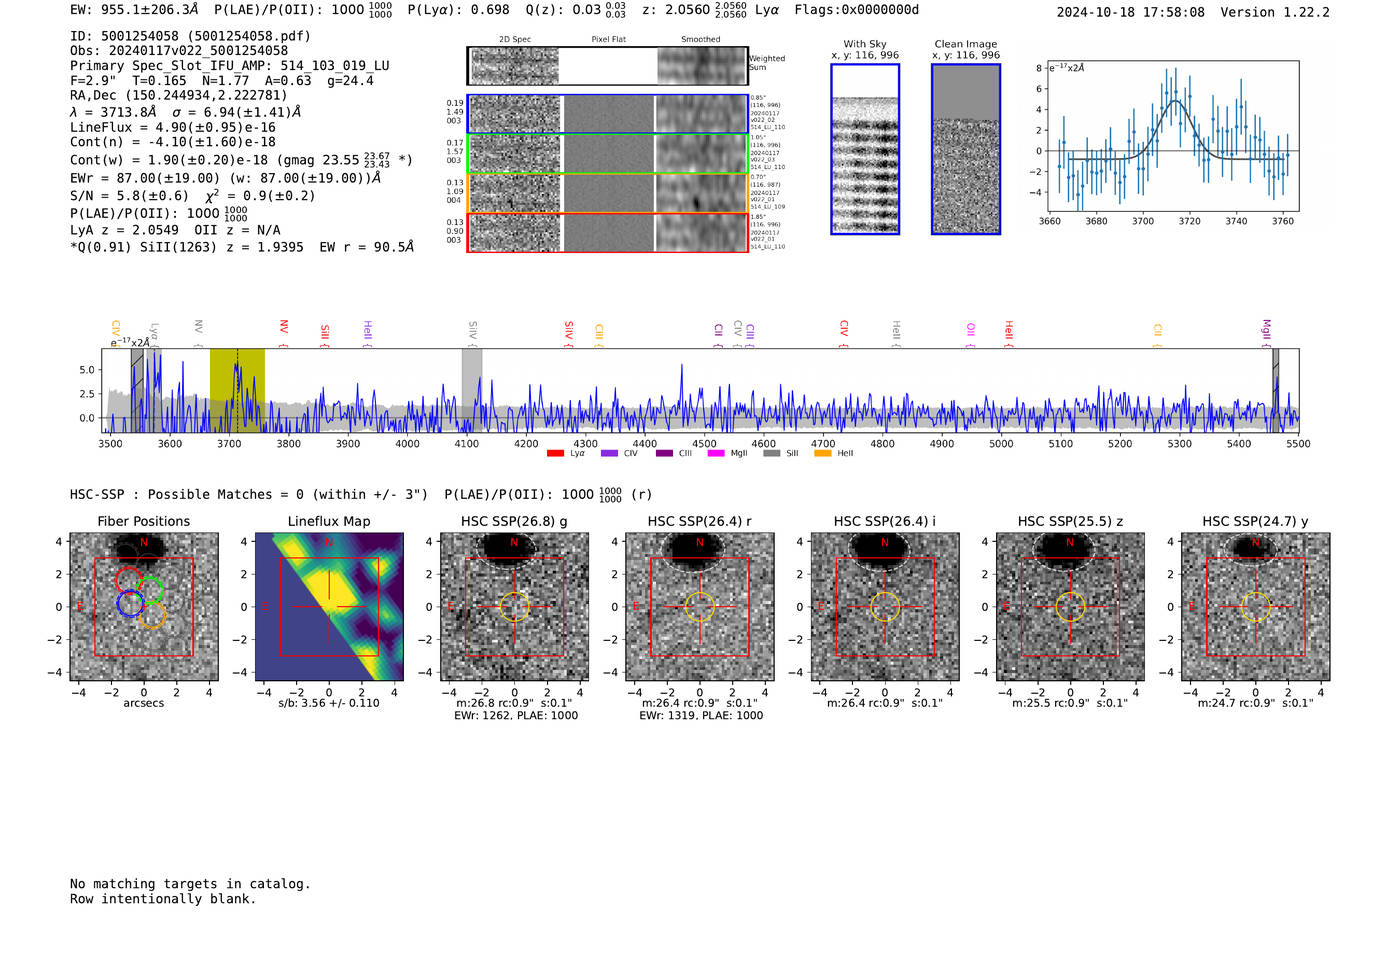
Task: Click the CIII legend color swatch
Action: 664,454
